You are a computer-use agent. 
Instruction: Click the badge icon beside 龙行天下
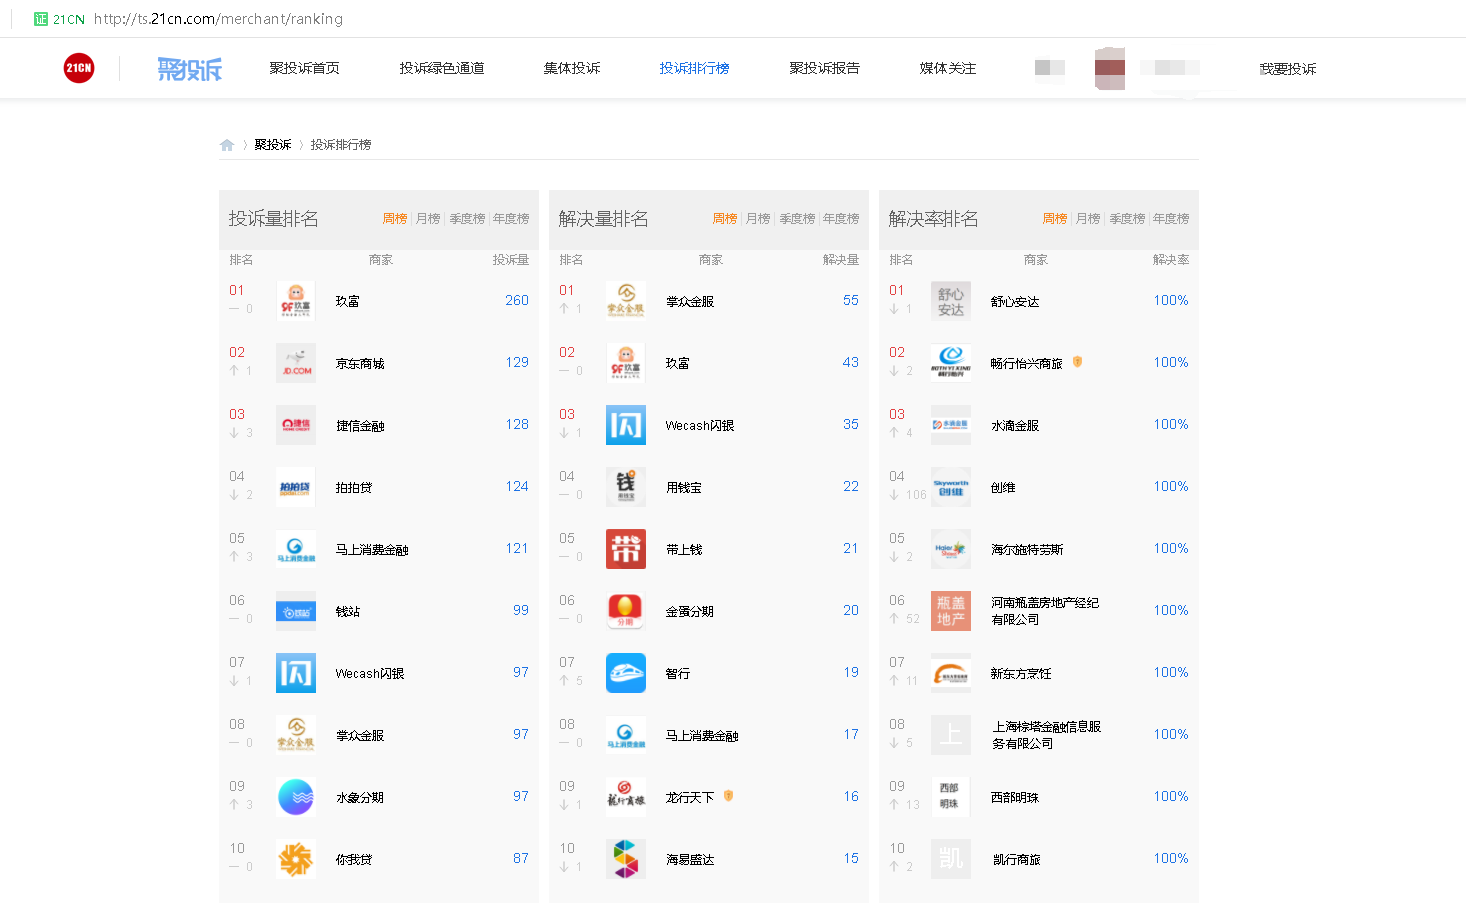728,796
